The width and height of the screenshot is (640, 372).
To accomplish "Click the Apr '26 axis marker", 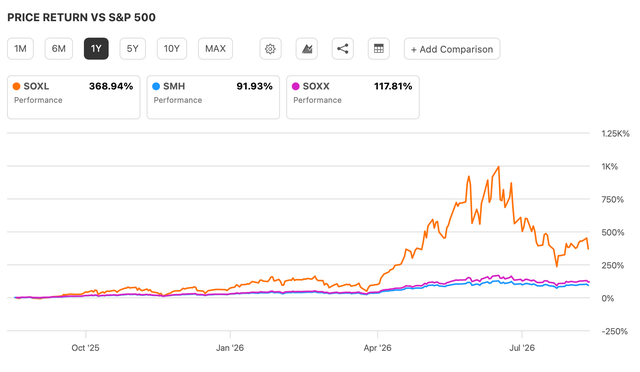I will pyautogui.click(x=378, y=348).
